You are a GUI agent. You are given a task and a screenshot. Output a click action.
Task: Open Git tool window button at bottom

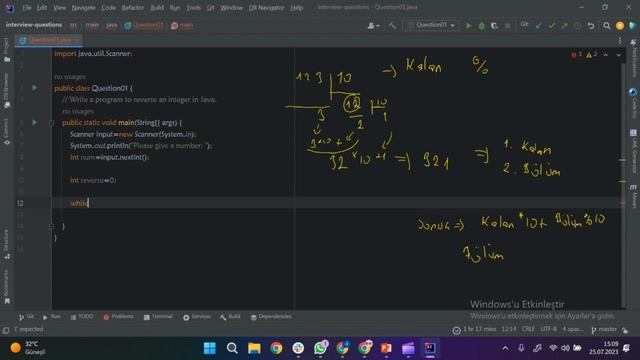(x=26, y=317)
